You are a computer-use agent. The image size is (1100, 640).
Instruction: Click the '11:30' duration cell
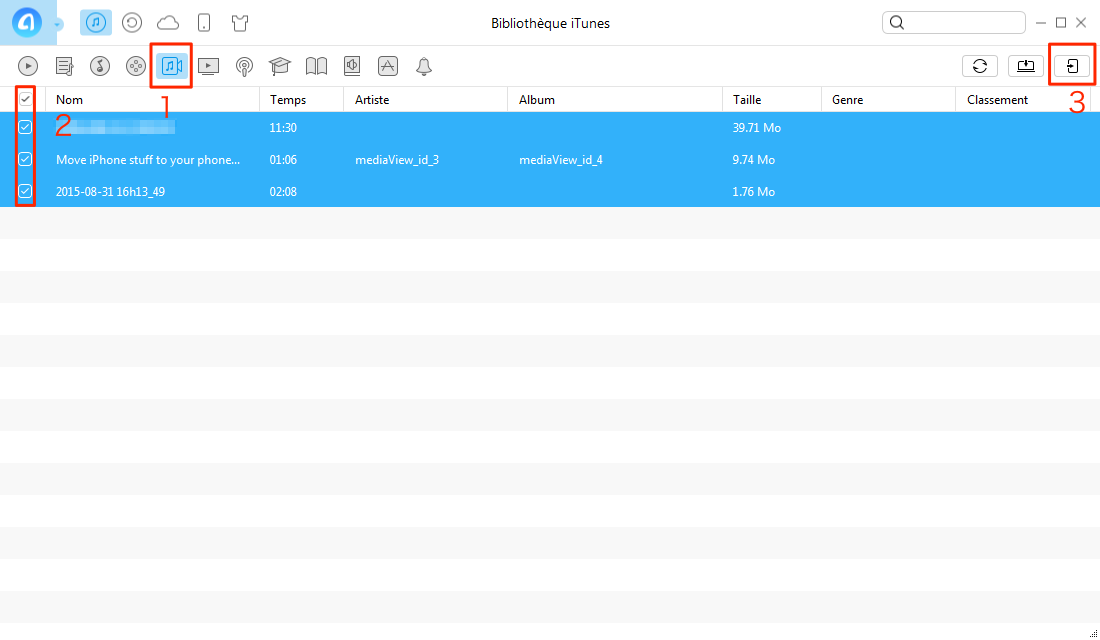pyautogui.click(x=283, y=128)
